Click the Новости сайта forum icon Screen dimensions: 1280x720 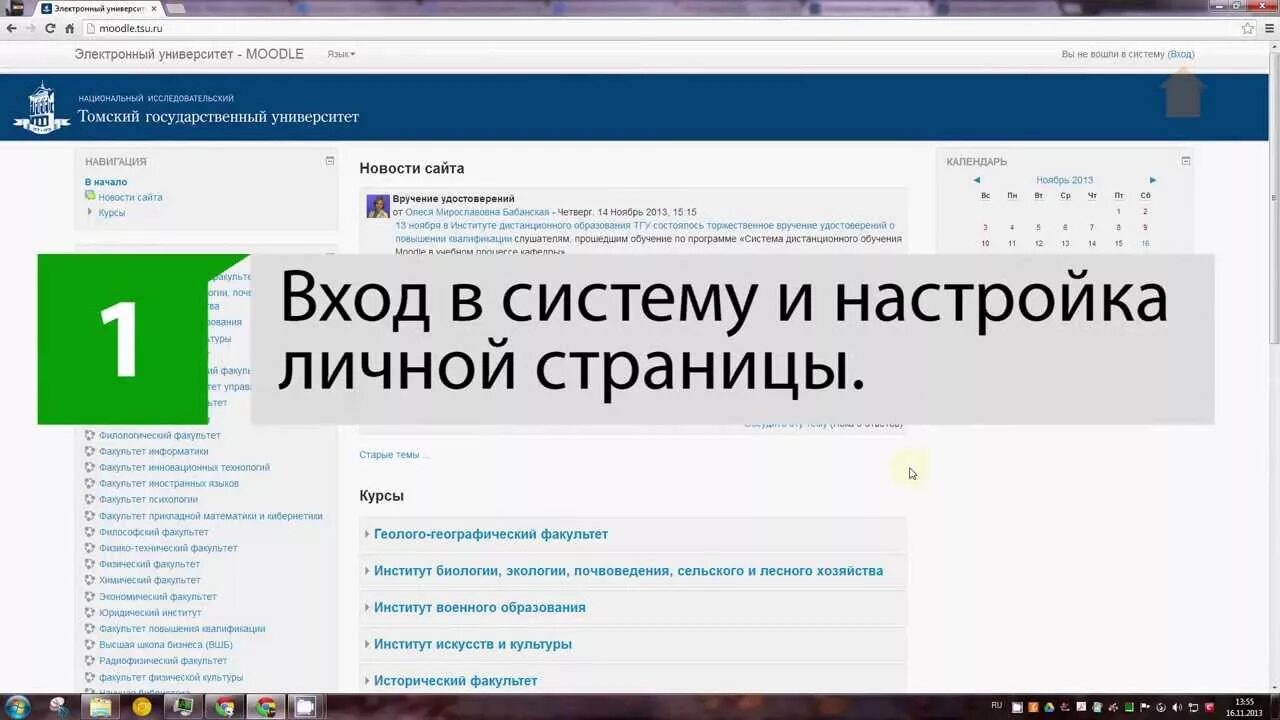tap(90, 197)
